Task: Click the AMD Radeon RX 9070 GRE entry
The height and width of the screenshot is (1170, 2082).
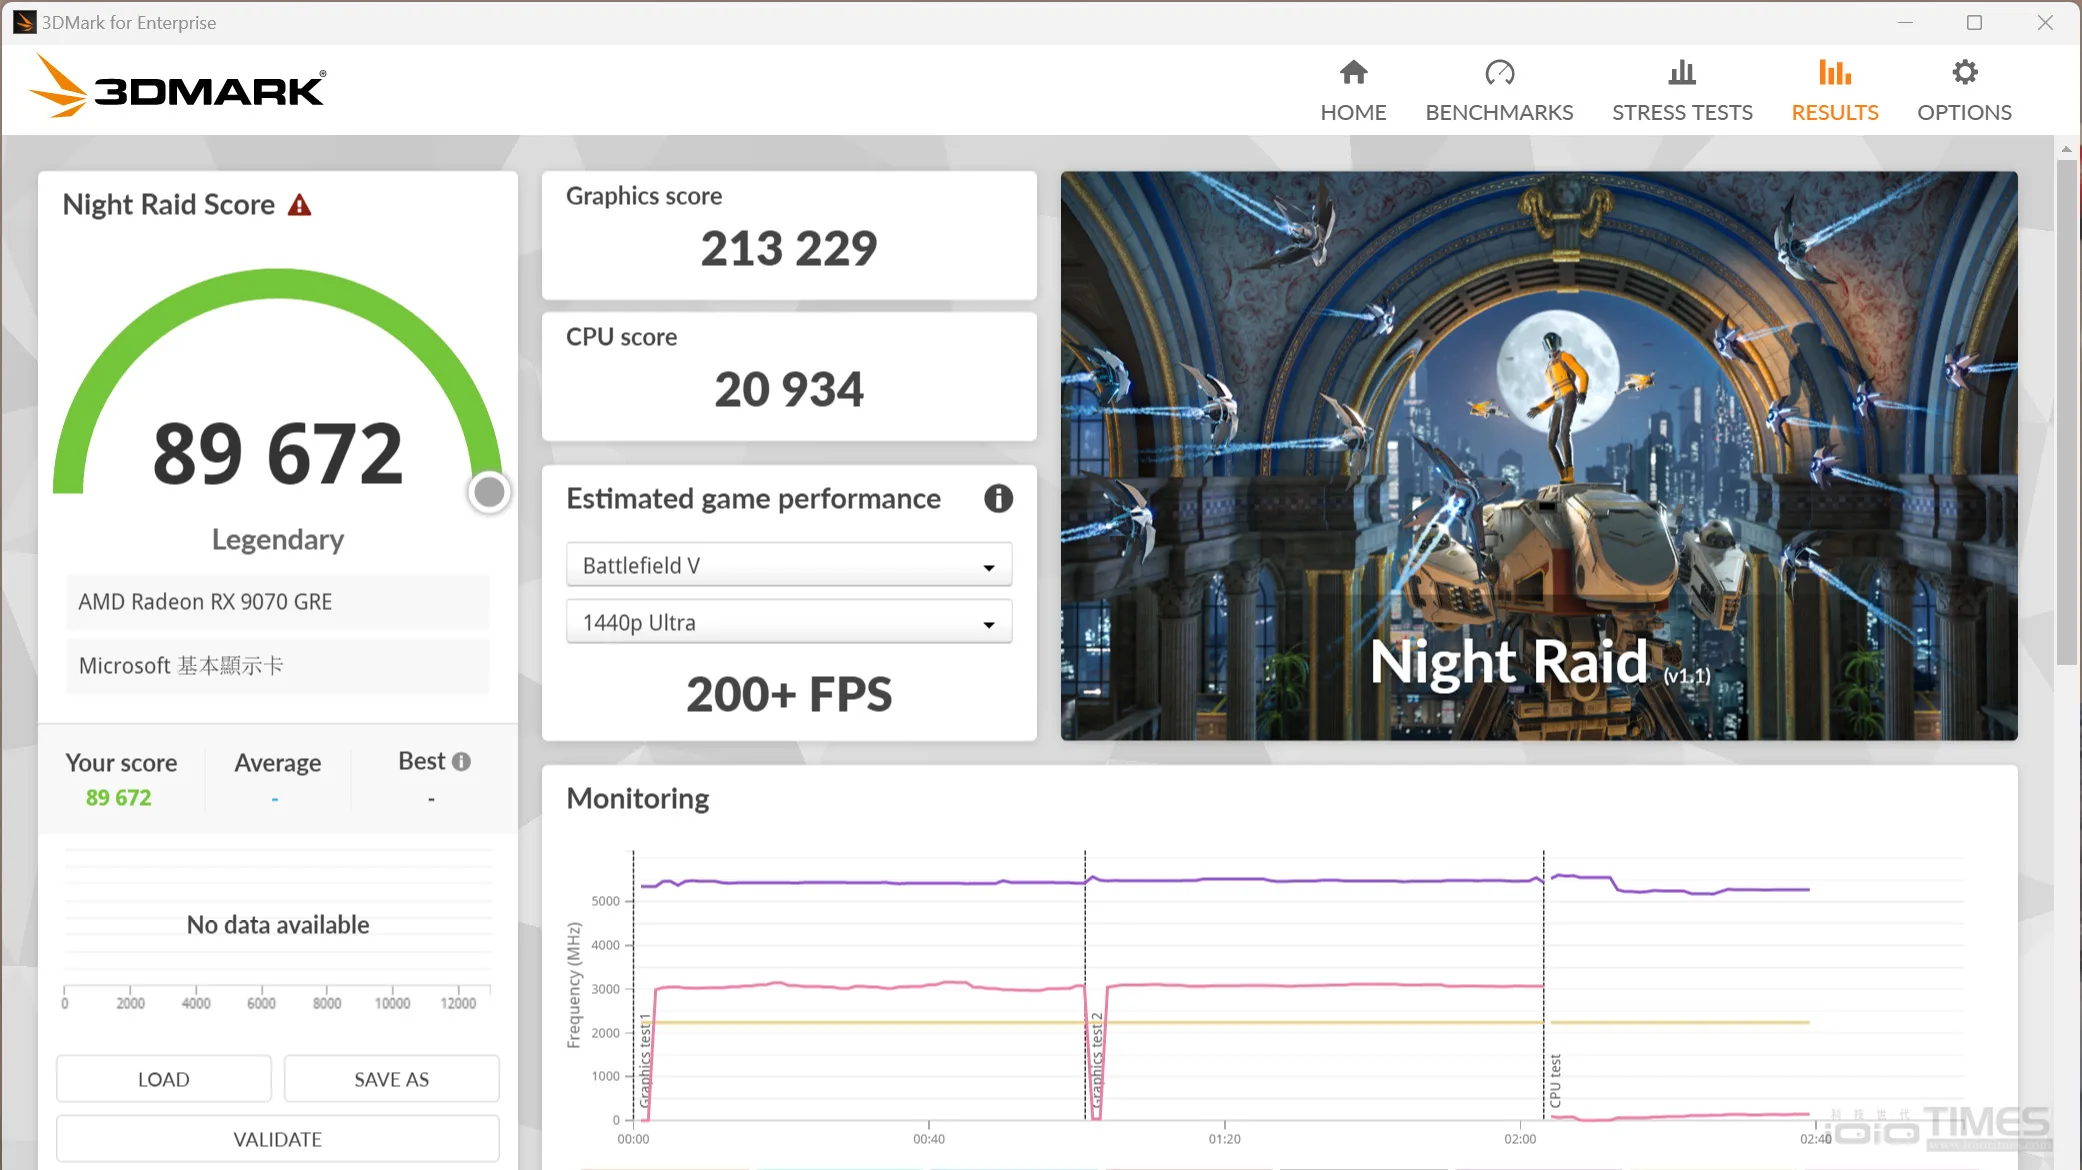Action: [x=278, y=602]
